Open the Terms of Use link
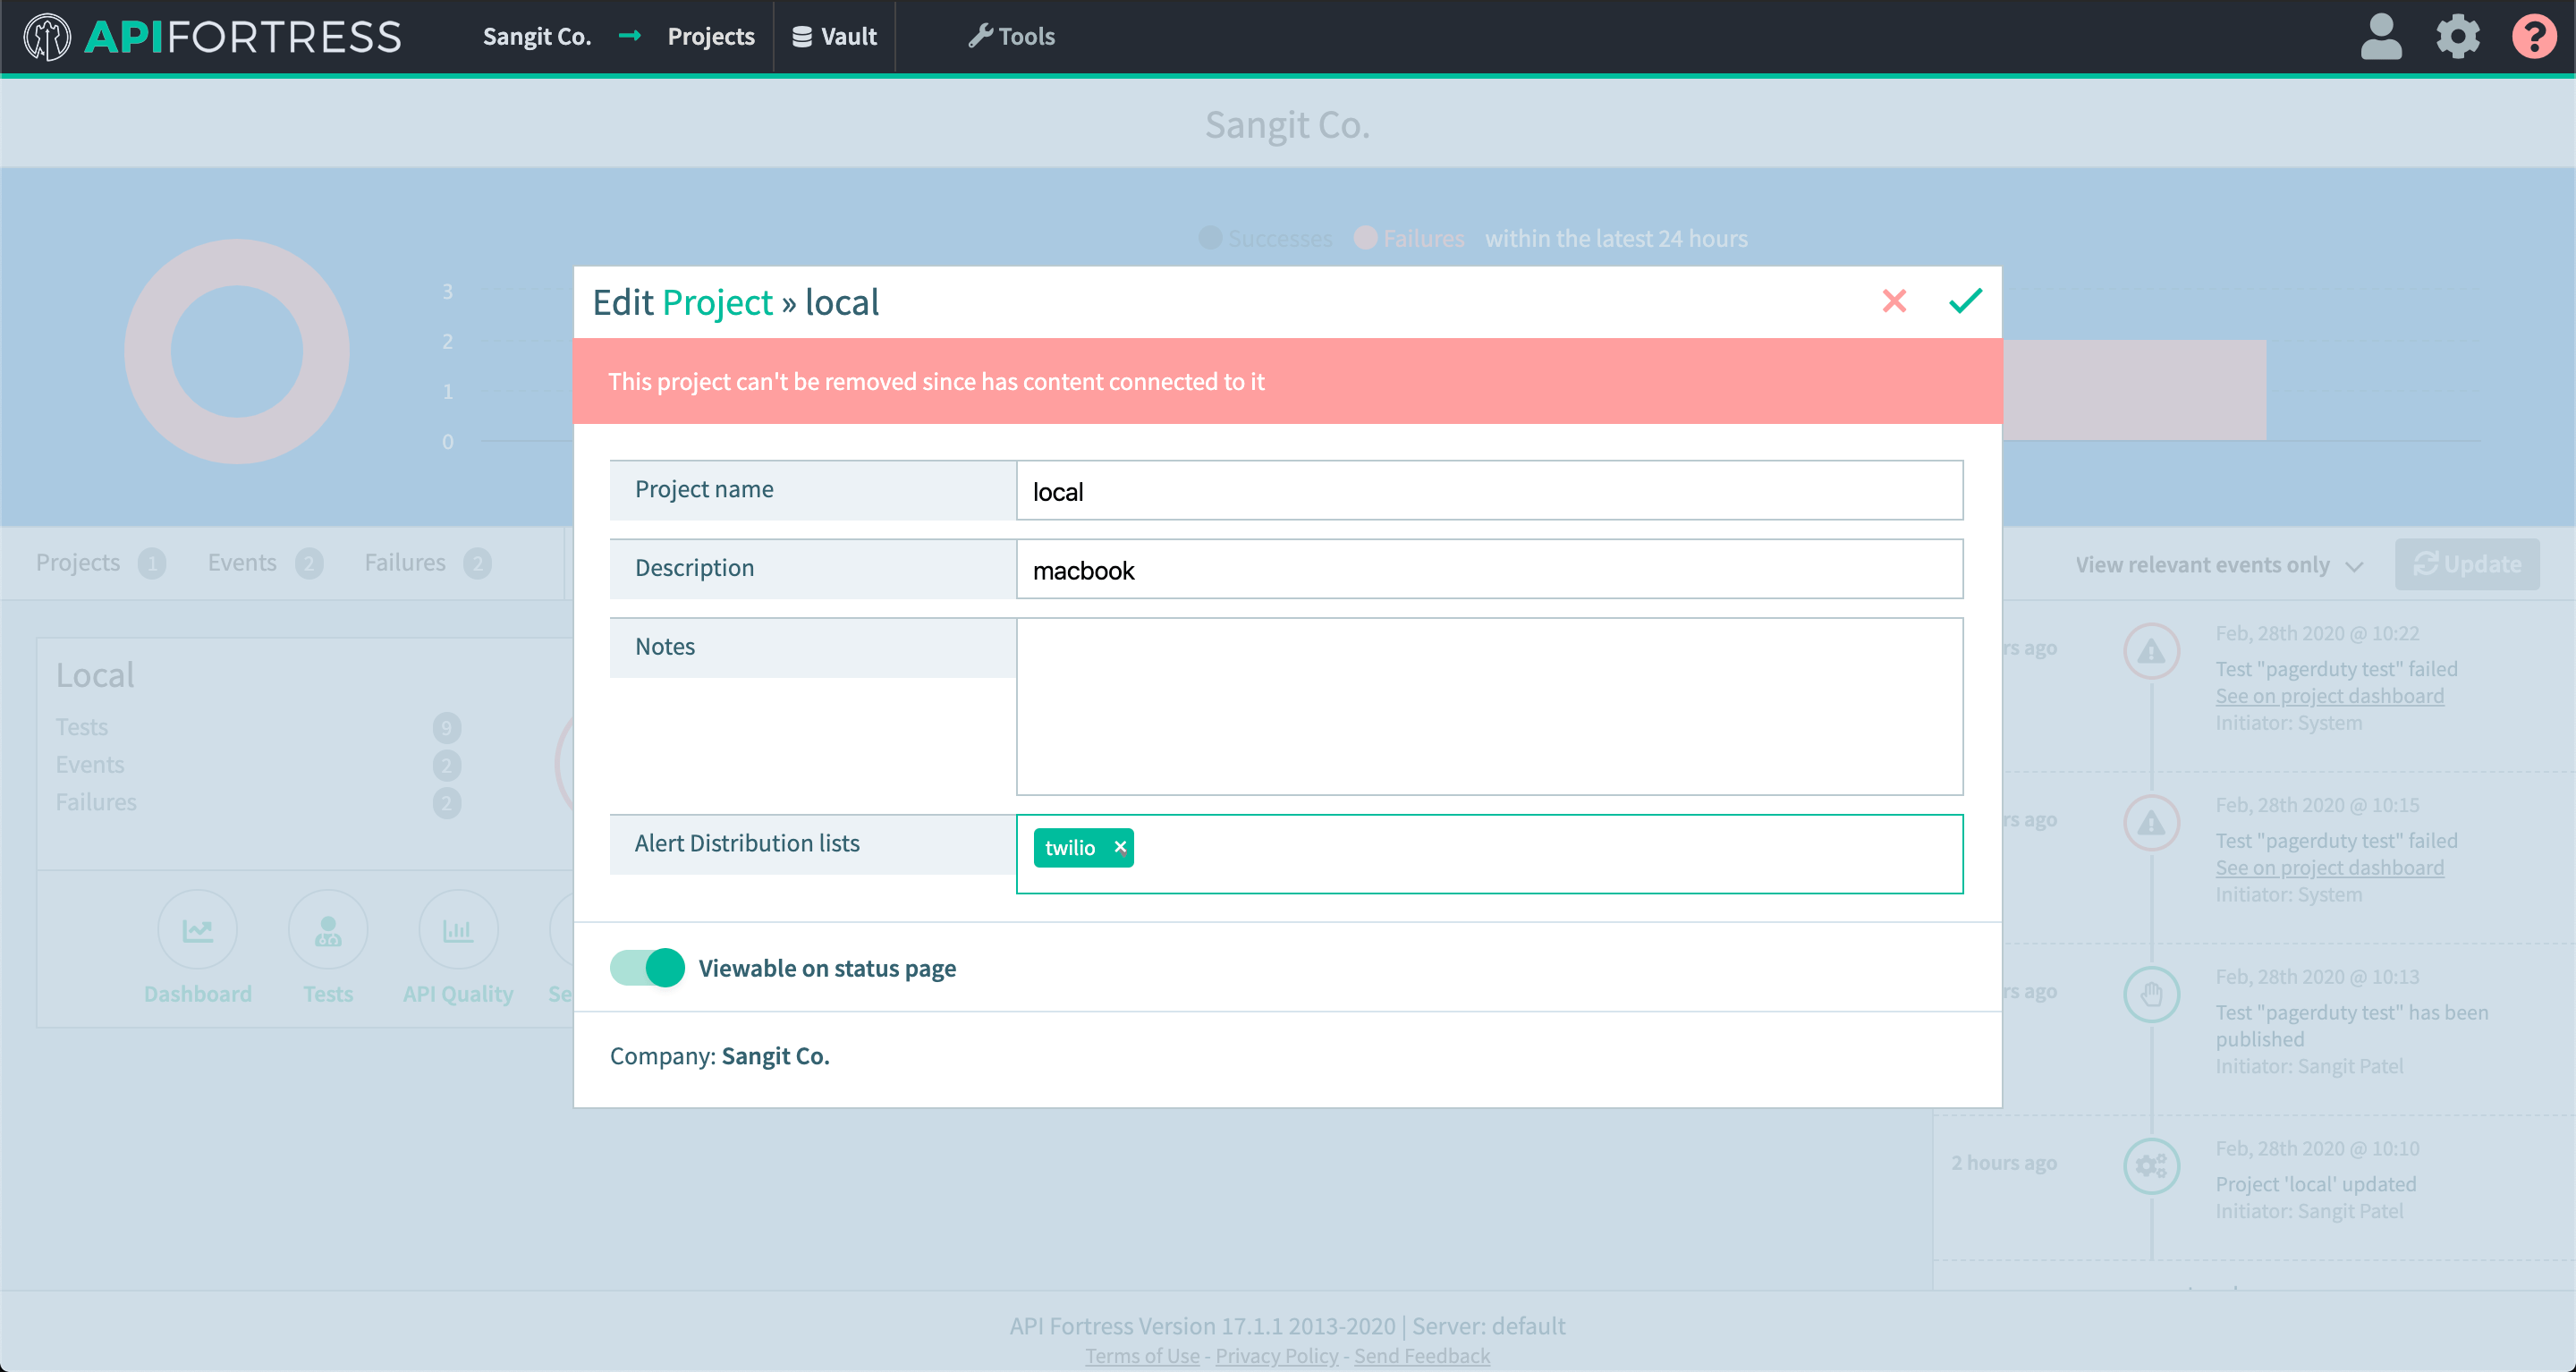This screenshot has height=1372, width=2576. [1141, 1355]
